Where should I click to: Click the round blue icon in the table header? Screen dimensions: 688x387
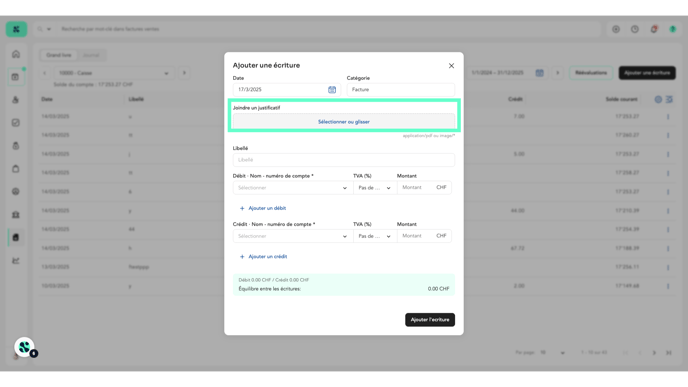pyautogui.click(x=658, y=100)
